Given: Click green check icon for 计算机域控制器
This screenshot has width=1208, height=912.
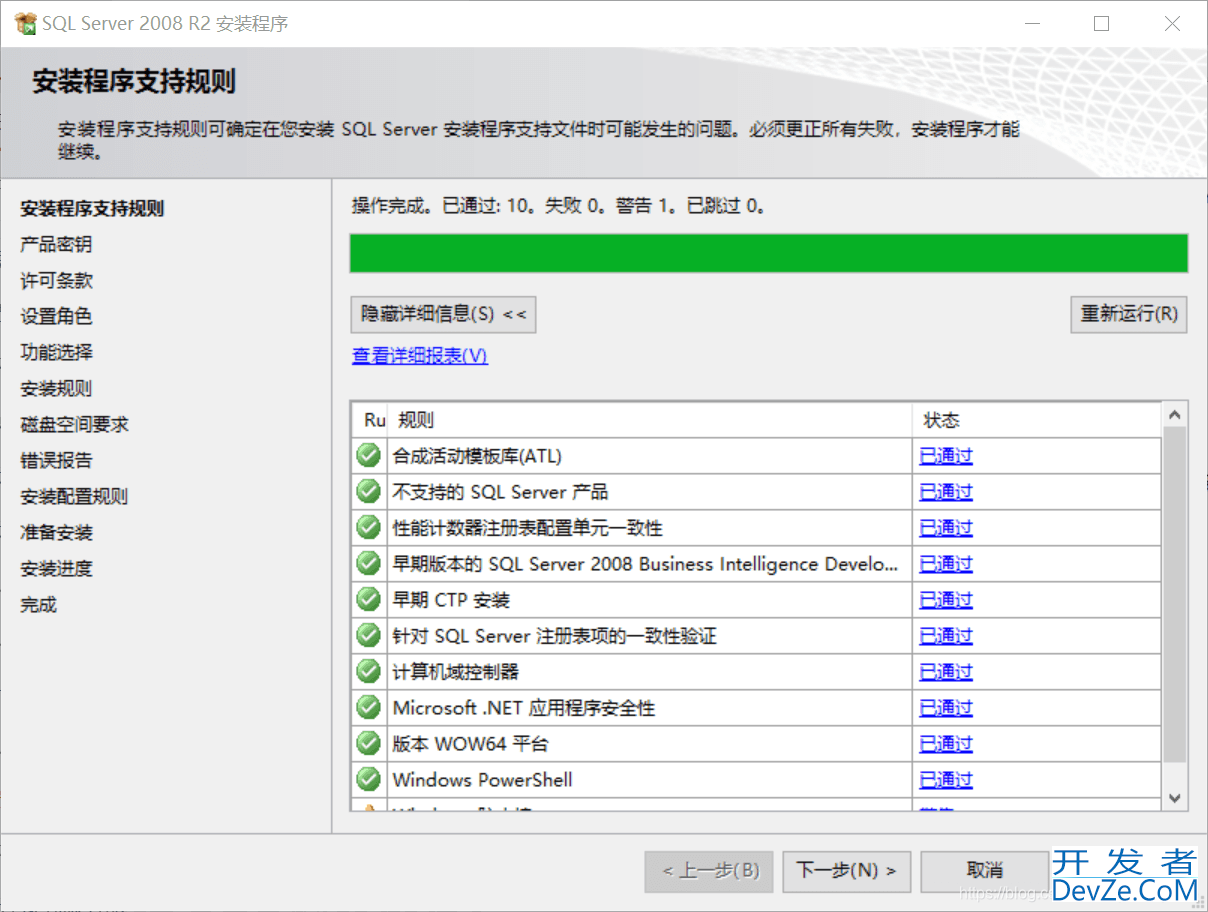Looking at the screenshot, I should 369,671.
